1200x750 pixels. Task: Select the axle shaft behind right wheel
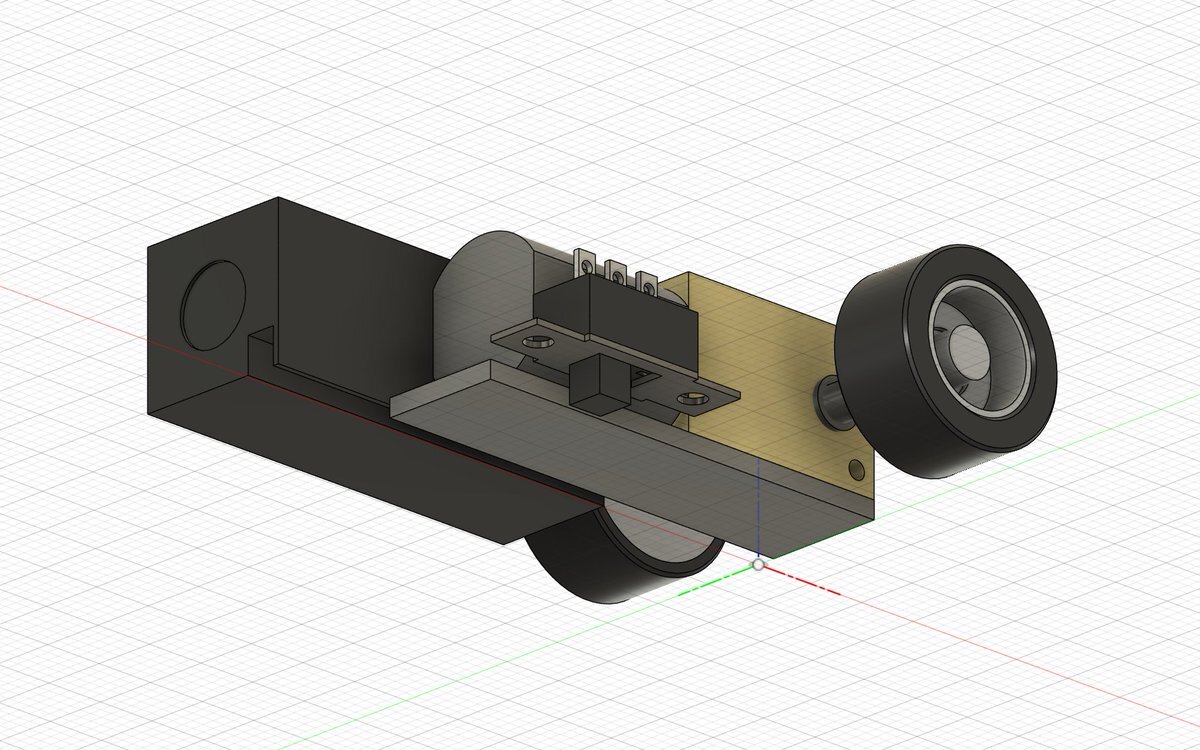[828, 404]
